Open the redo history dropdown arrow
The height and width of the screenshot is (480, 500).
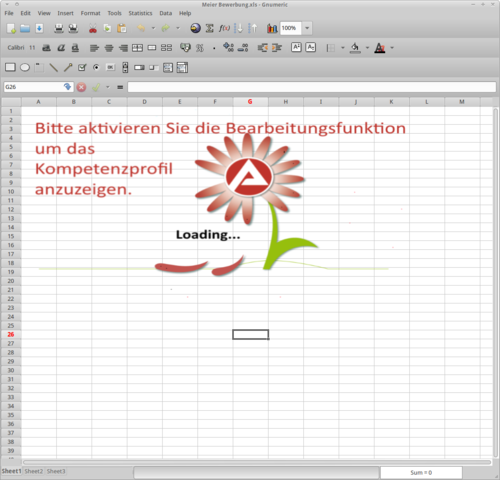point(178,28)
